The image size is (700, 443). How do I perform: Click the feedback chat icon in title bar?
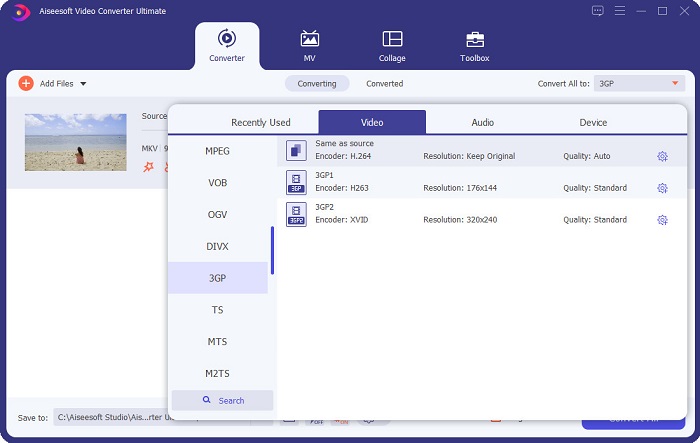(x=598, y=11)
